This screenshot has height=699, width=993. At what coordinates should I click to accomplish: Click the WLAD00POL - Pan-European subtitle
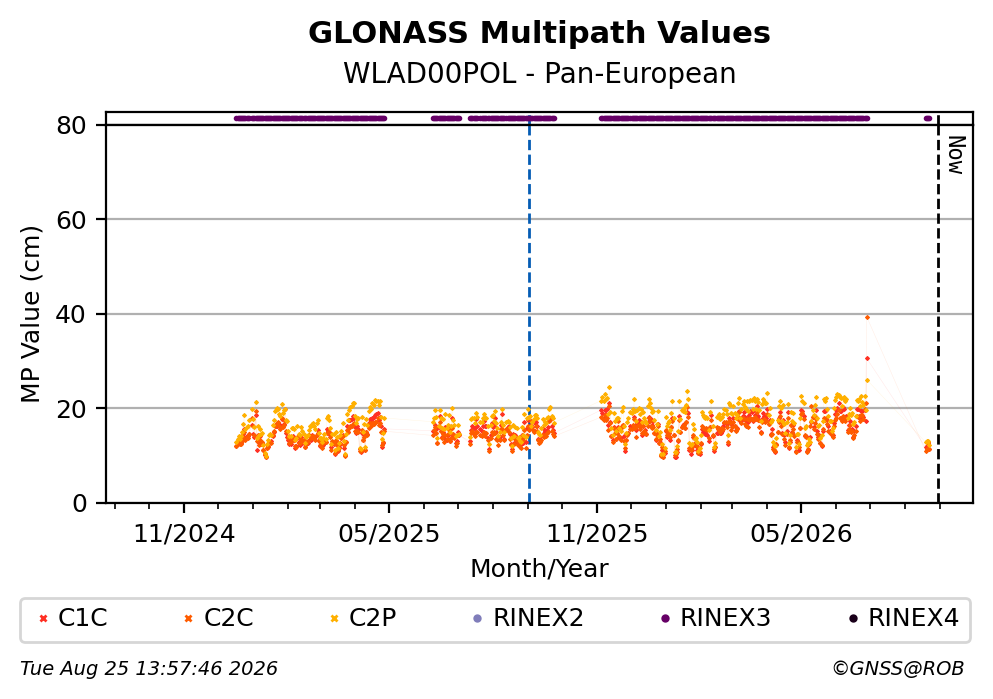[x=539, y=73]
